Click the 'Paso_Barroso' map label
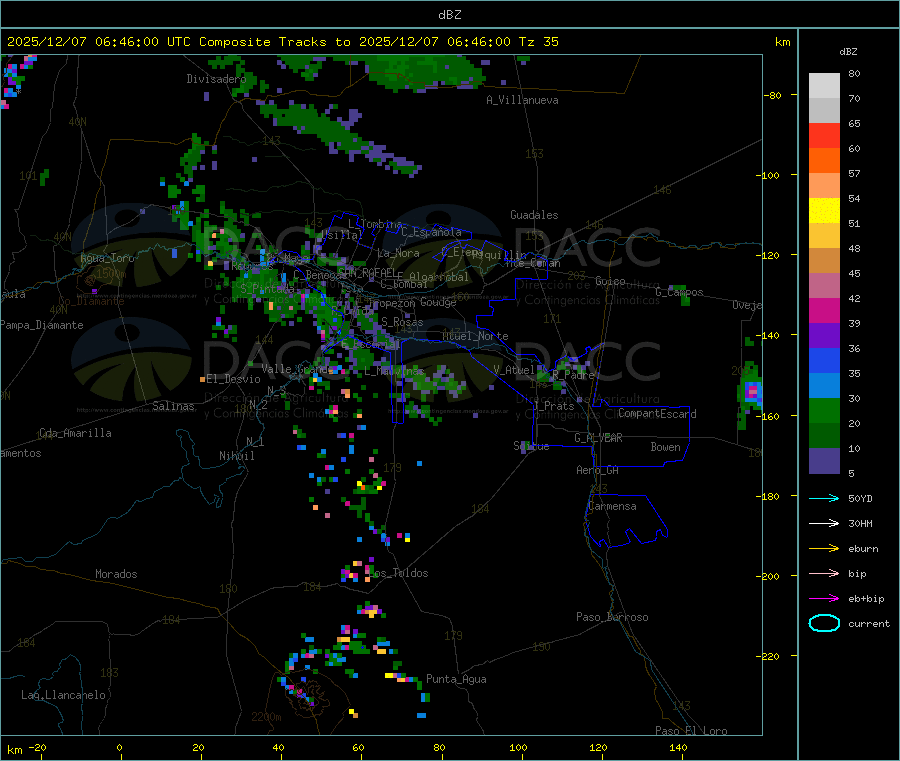 pos(612,617)
